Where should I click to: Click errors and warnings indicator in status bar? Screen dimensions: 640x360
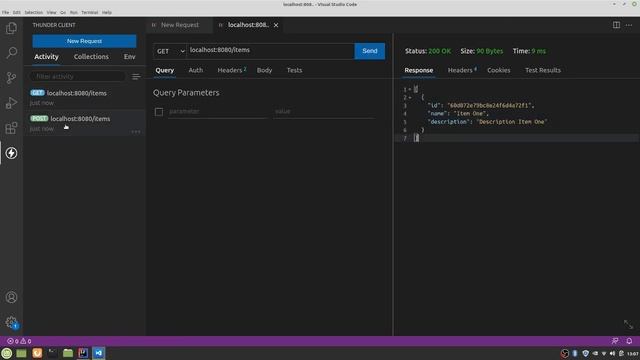(x=19, y=341)
